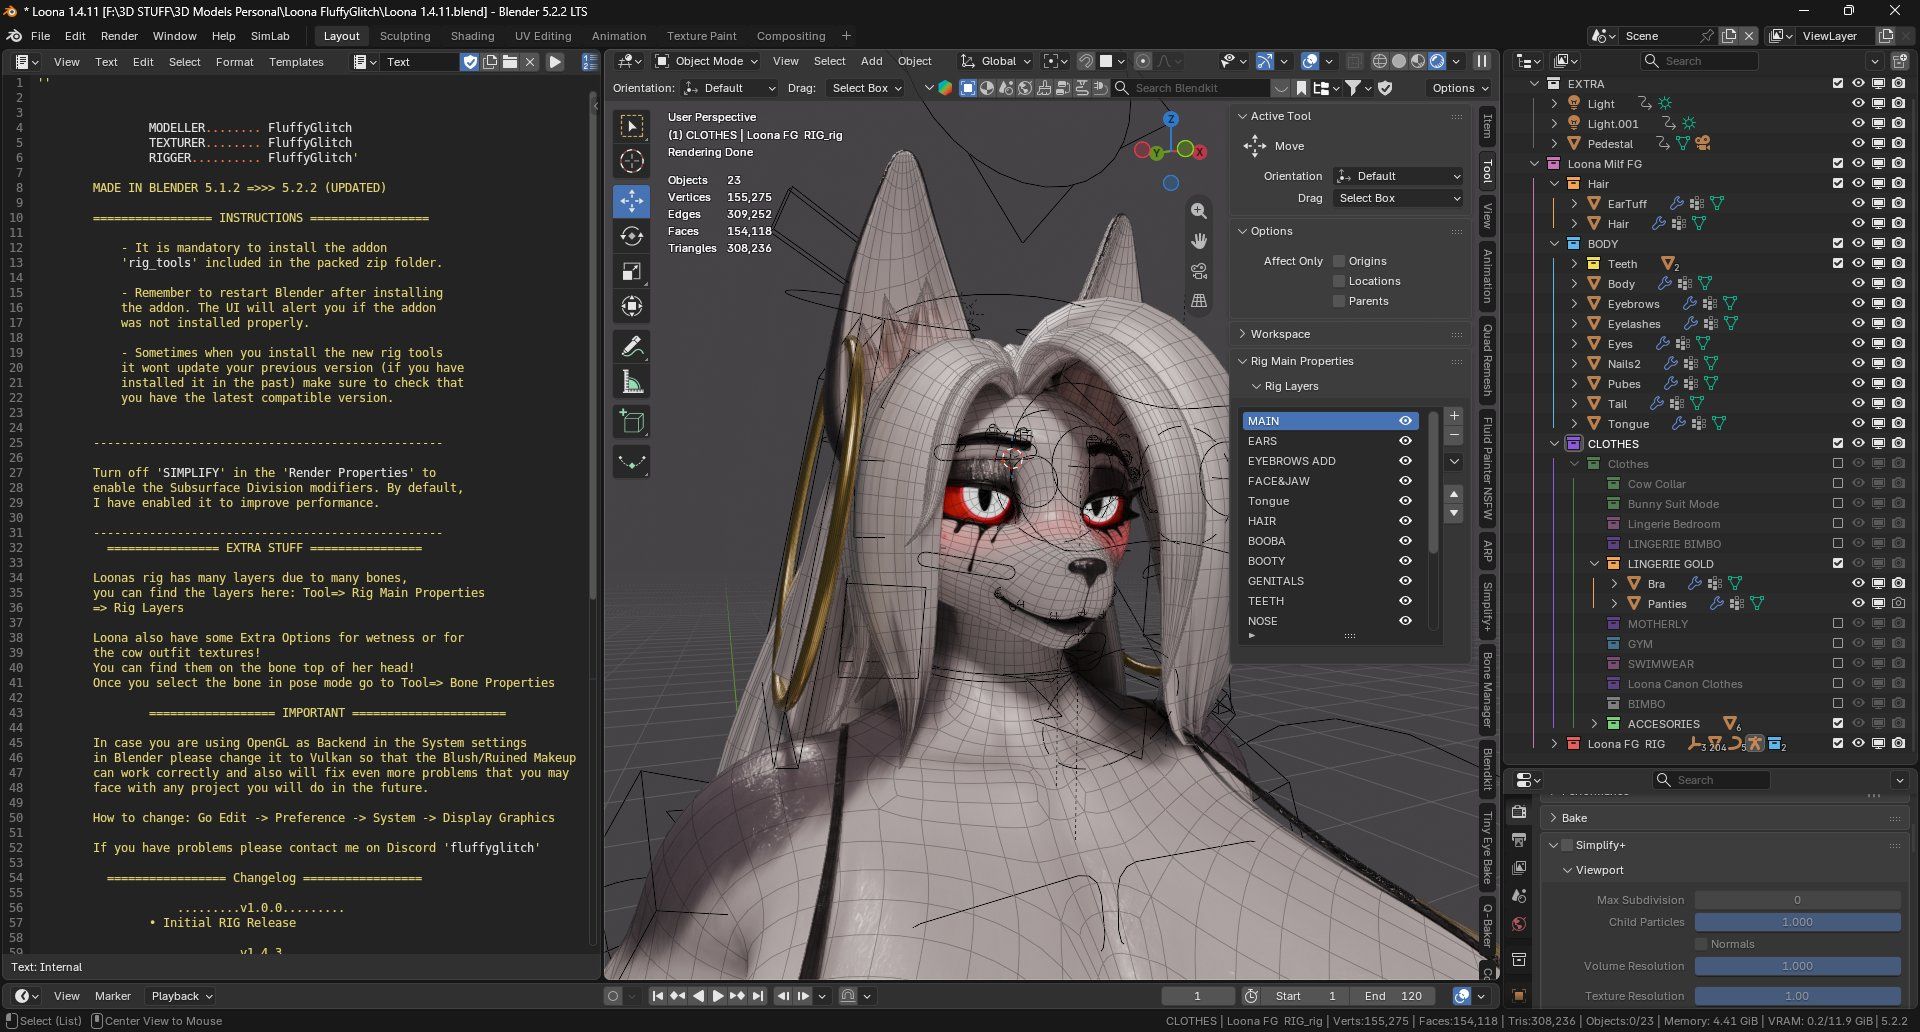1920x1032 pixels.
Task: Open the Tool sidebar tab
Action: pos(1487,172)
